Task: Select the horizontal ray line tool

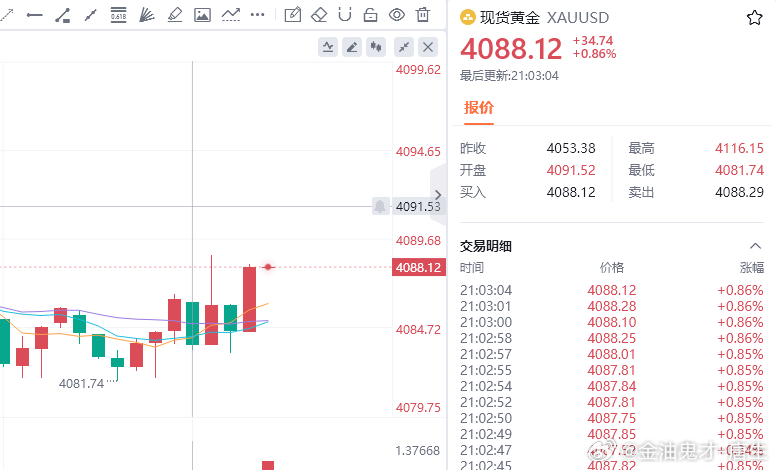Action: (34, 15)
